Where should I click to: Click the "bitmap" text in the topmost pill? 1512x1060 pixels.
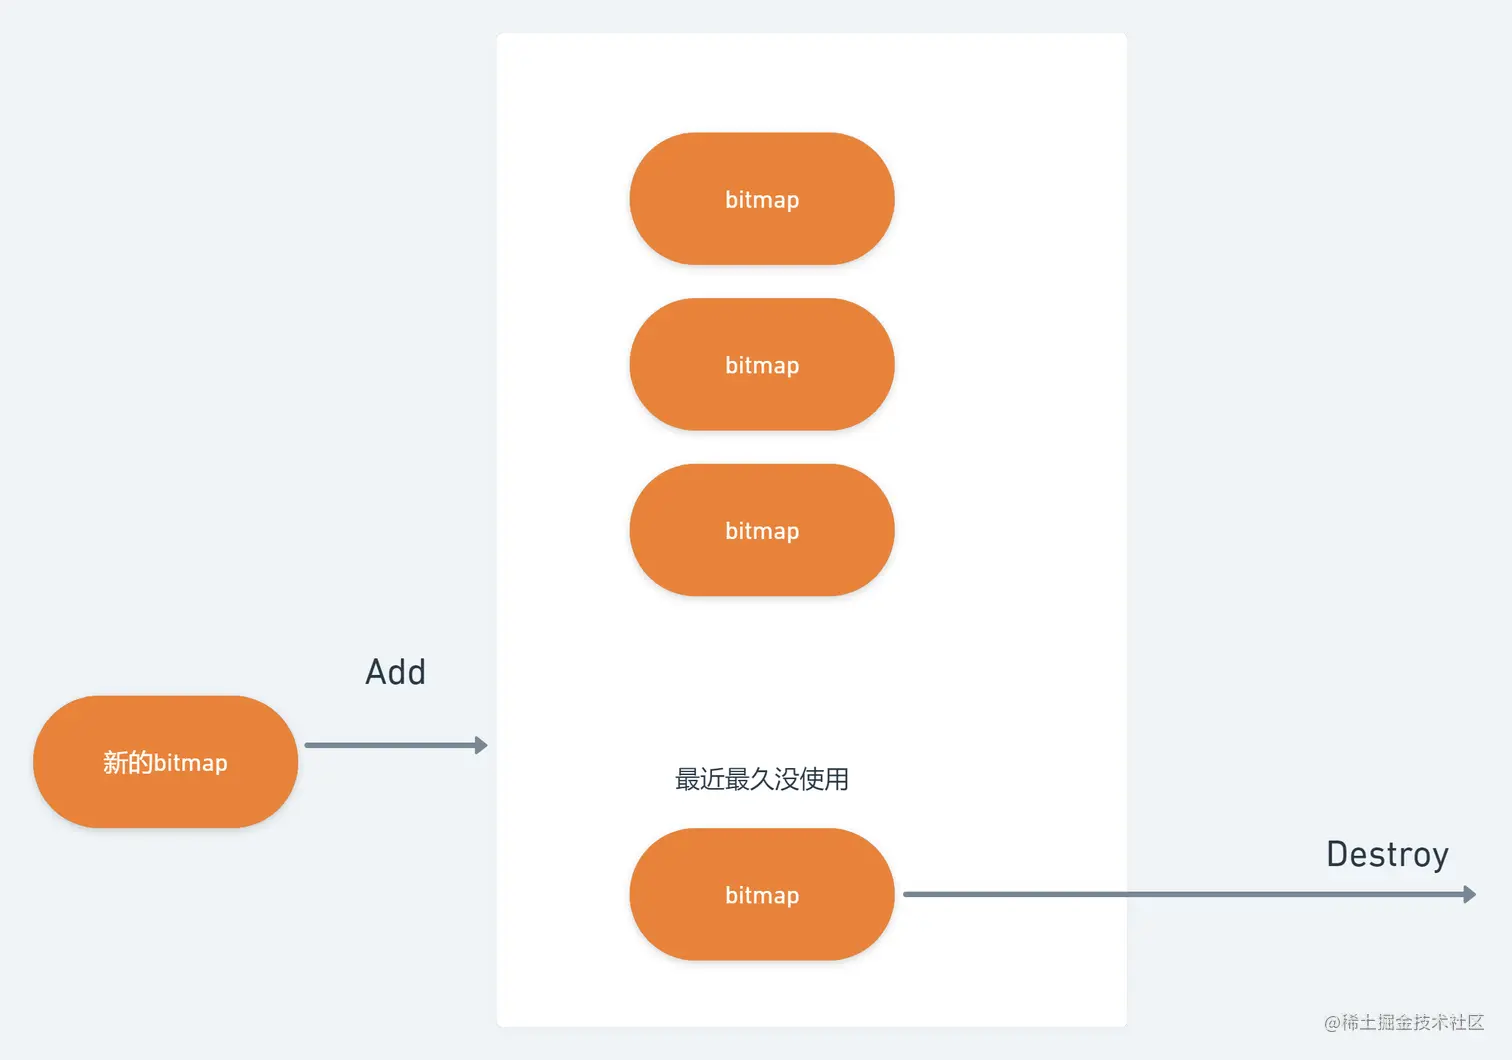[x=762, y=200]
